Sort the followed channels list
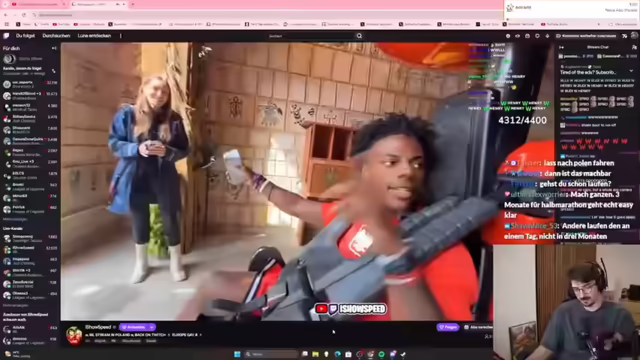Viewport: 640px width, 360px height. 53,71
